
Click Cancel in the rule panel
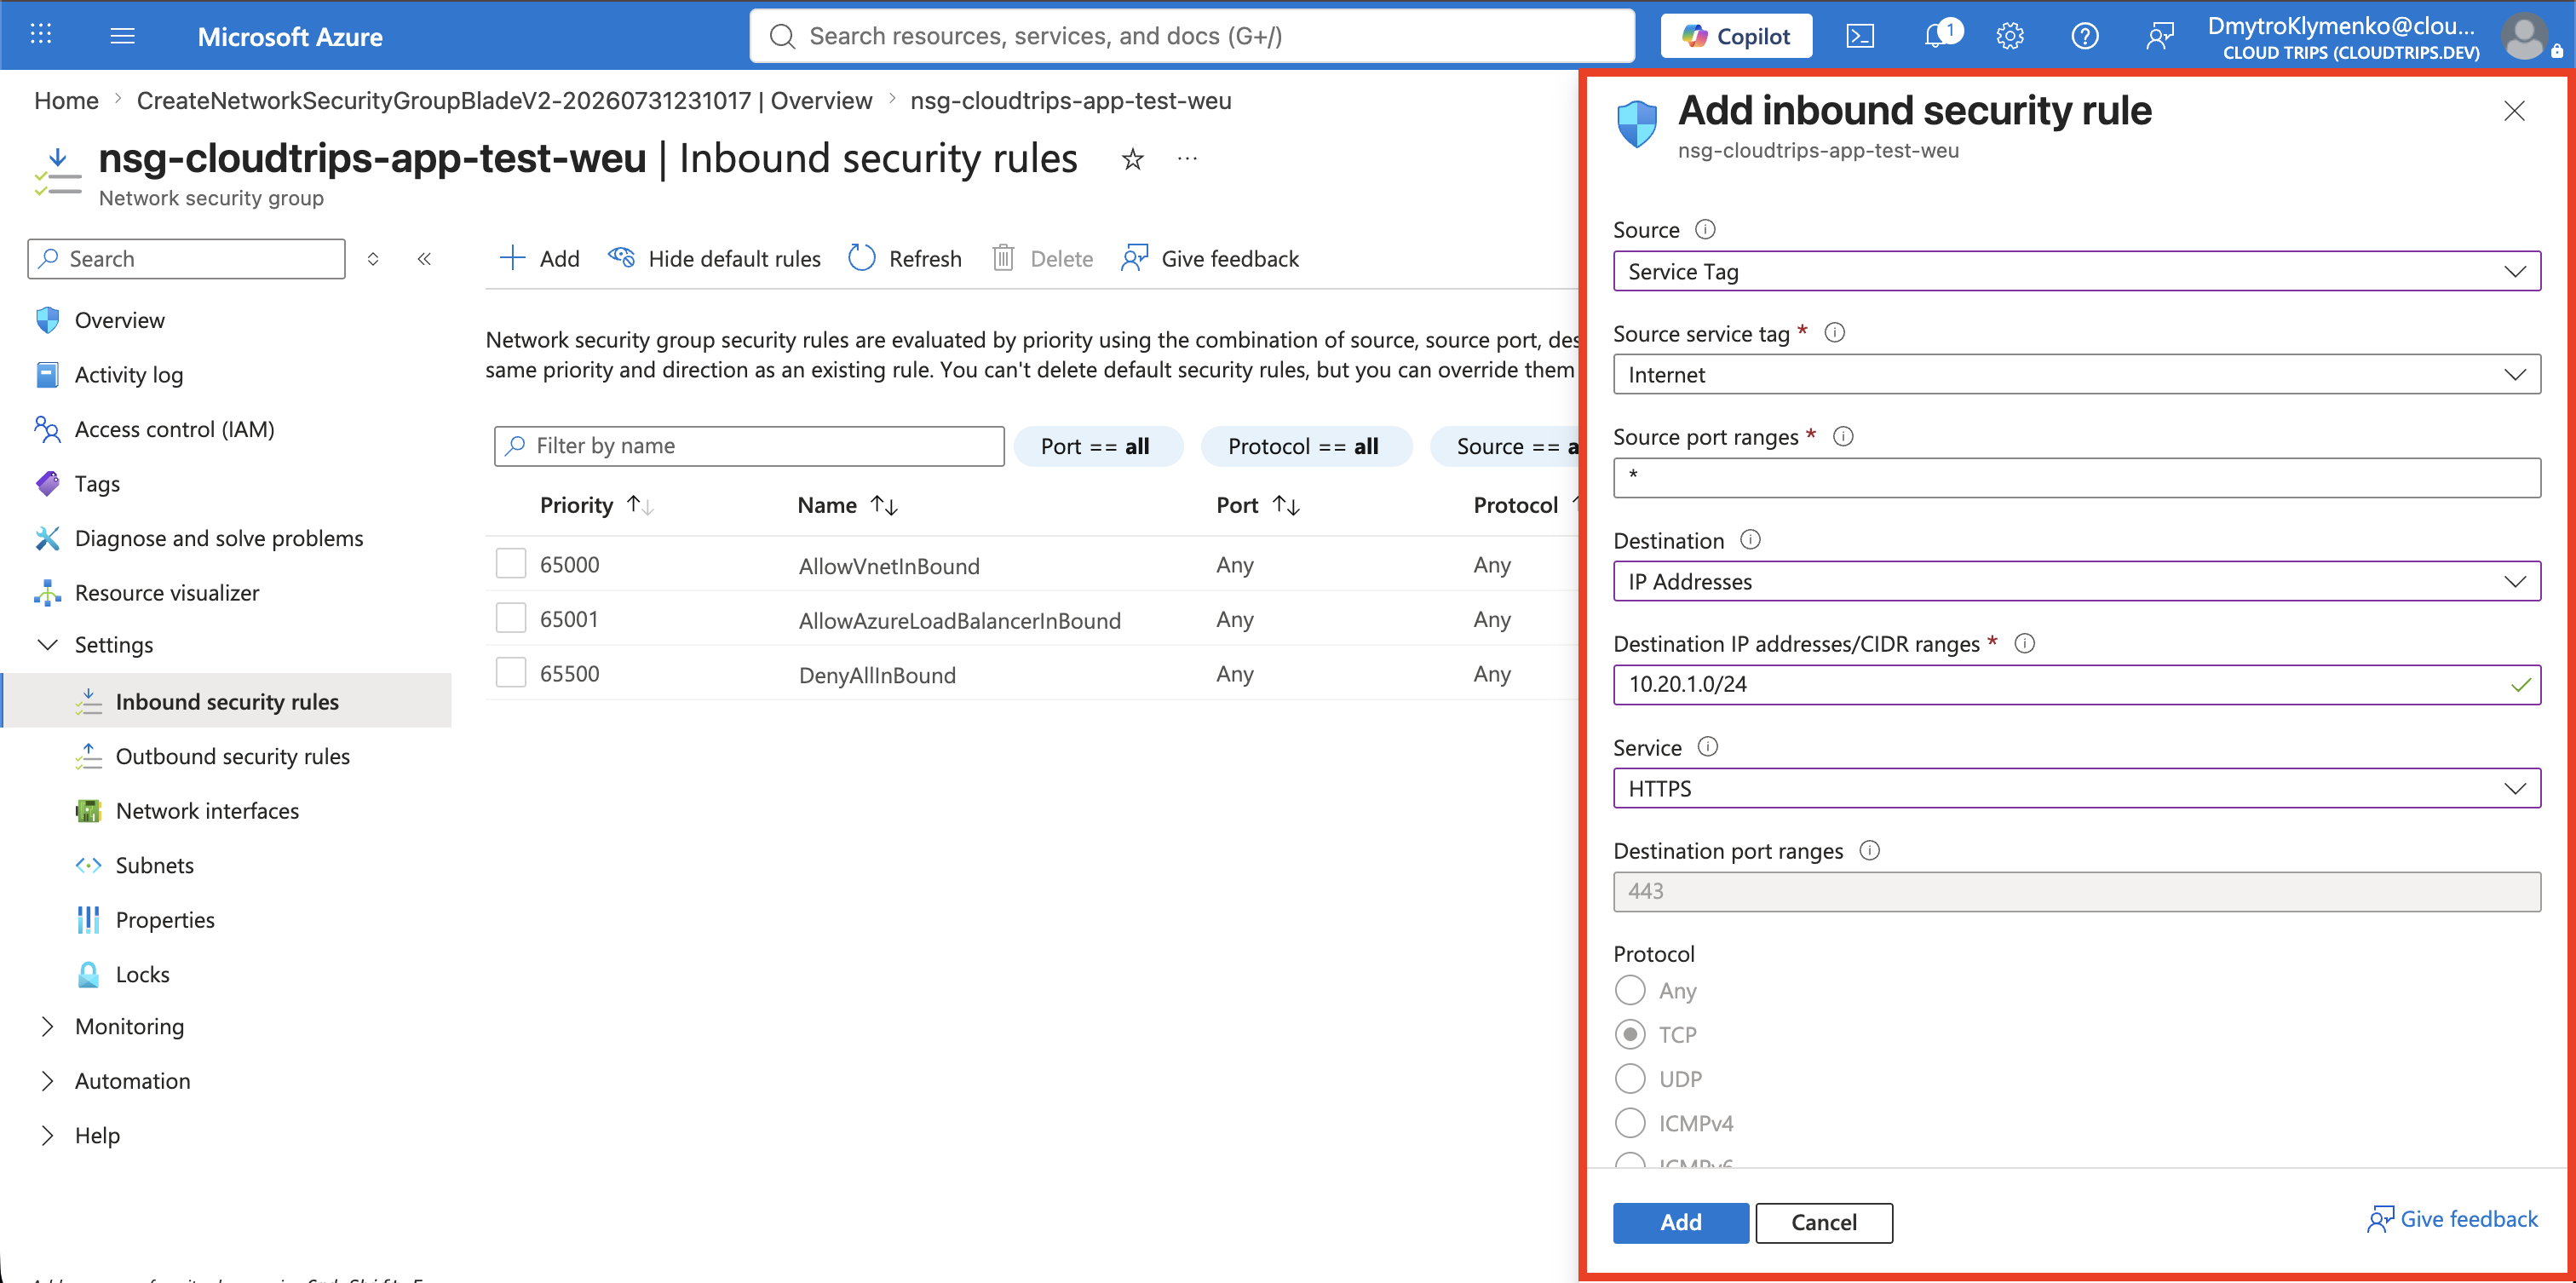(x=1824, y=1222)
